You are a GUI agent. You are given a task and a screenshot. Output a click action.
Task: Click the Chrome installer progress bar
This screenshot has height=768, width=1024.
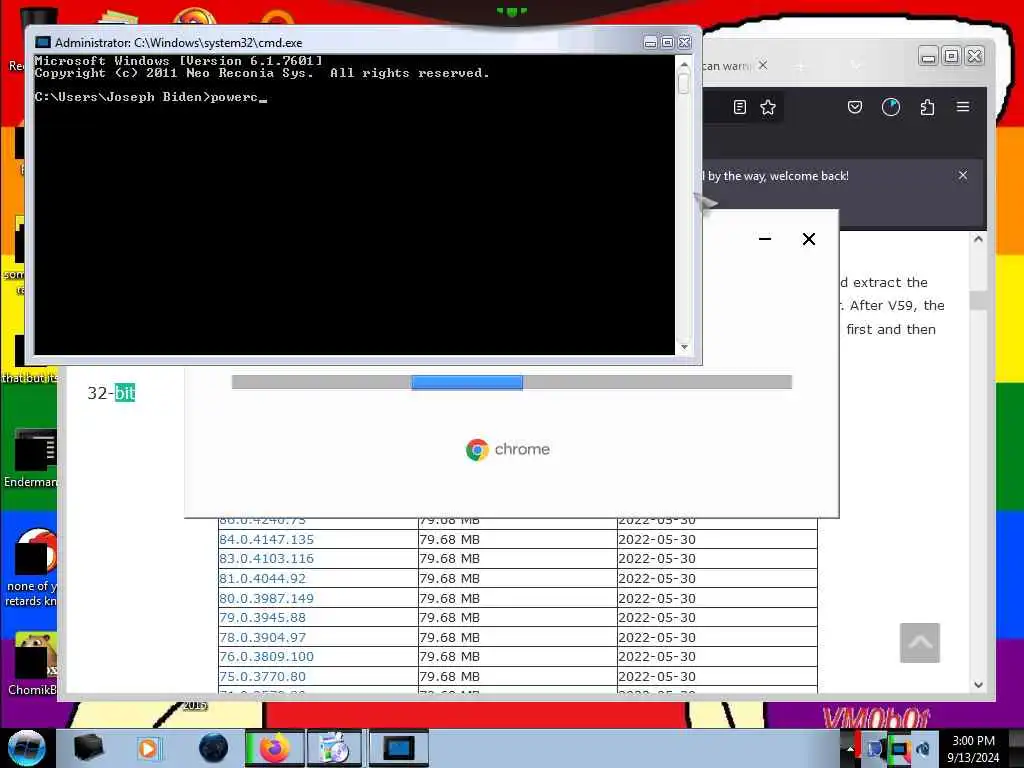coord(511,382)
